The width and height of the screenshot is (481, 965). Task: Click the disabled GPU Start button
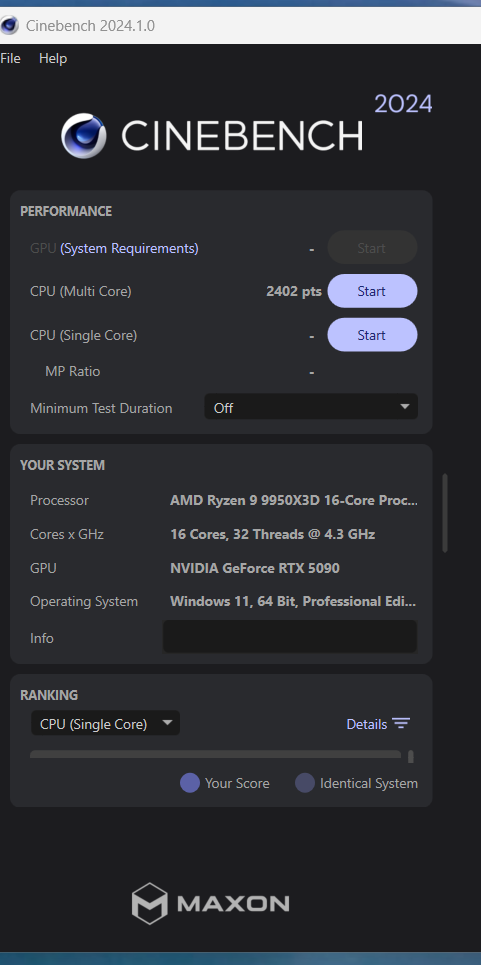click(372, 248)
